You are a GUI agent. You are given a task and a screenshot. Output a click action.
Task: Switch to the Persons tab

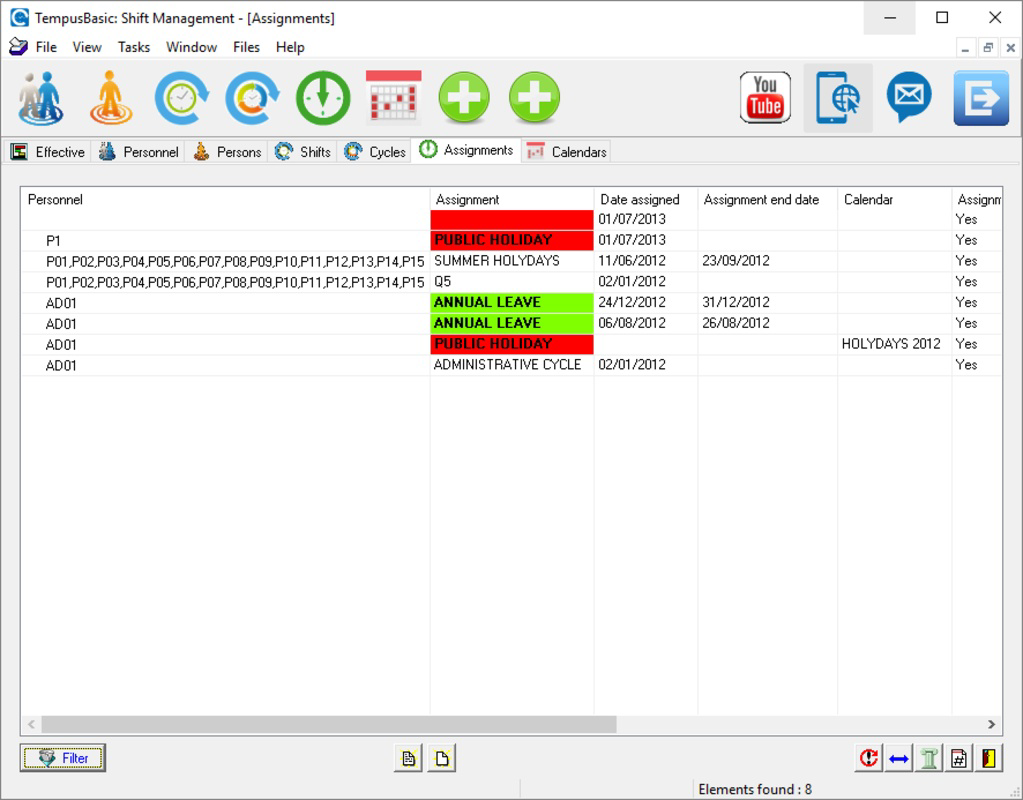[x=226, y=152]
